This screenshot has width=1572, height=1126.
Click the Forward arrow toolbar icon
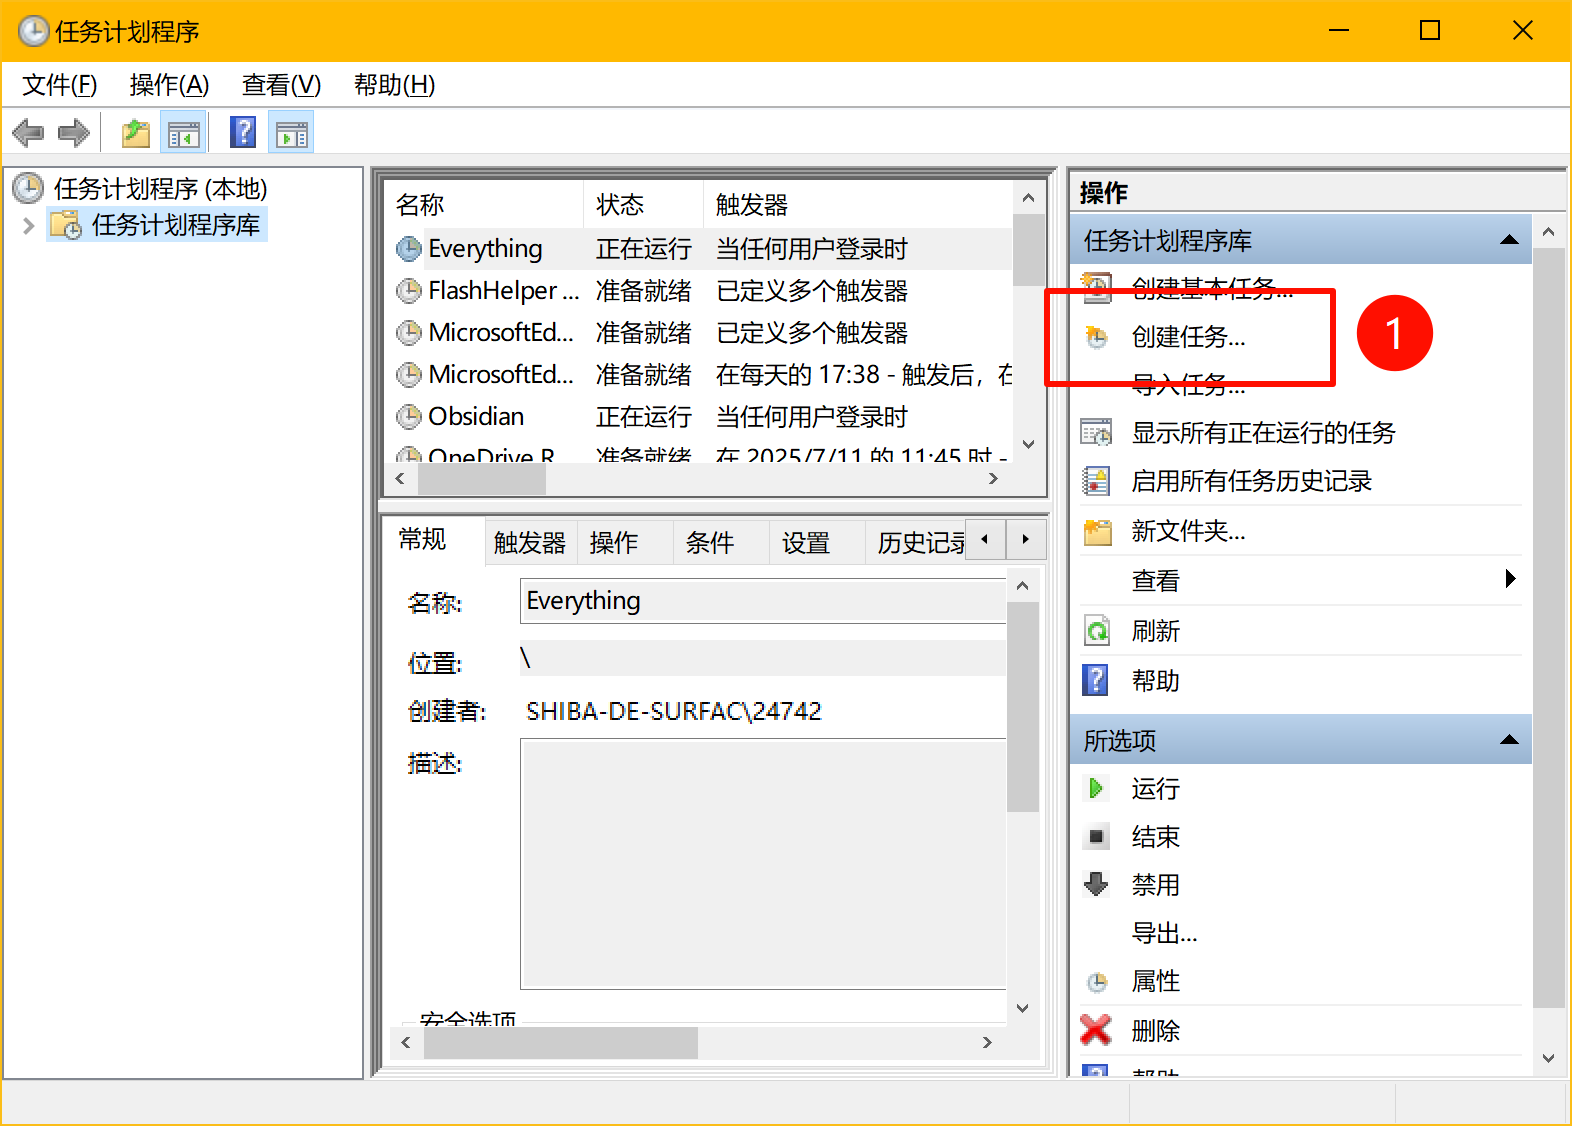pos(74,133)
